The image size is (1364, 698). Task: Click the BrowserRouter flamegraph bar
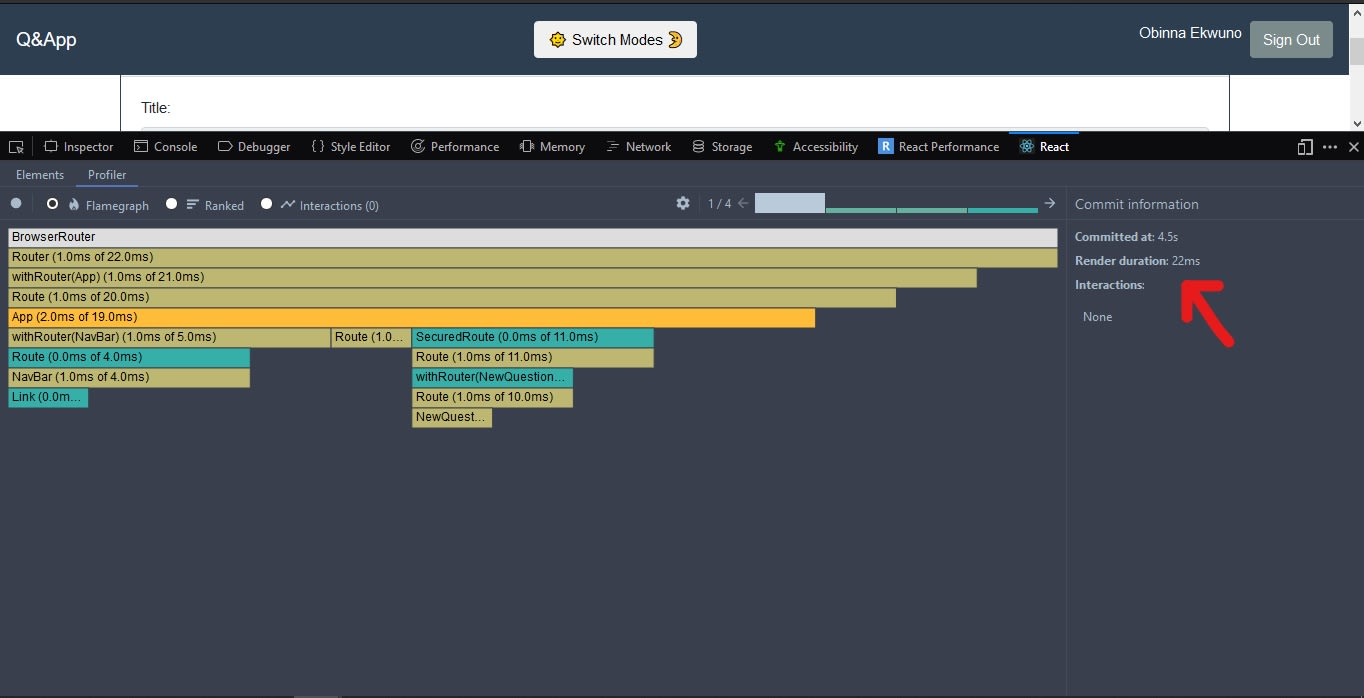coord(533,237)
